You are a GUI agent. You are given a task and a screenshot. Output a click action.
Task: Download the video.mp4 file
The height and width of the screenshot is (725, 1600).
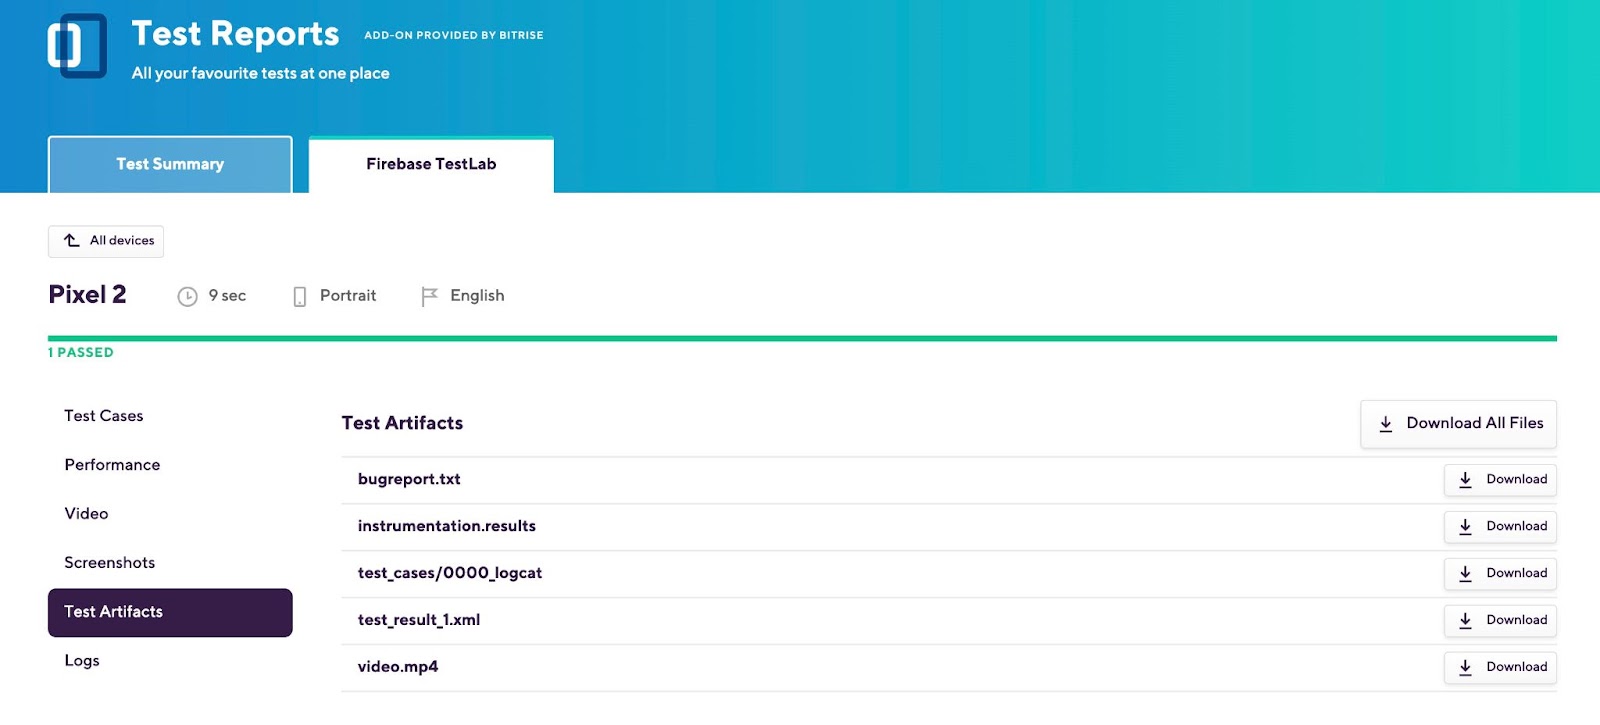coord(1500,668)
